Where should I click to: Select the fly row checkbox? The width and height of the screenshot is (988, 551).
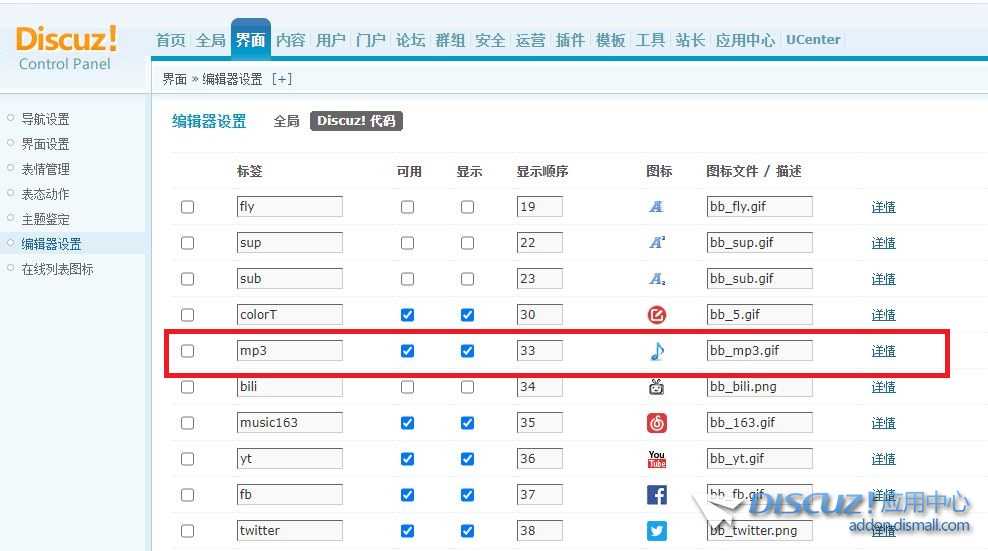coord(187,207)
